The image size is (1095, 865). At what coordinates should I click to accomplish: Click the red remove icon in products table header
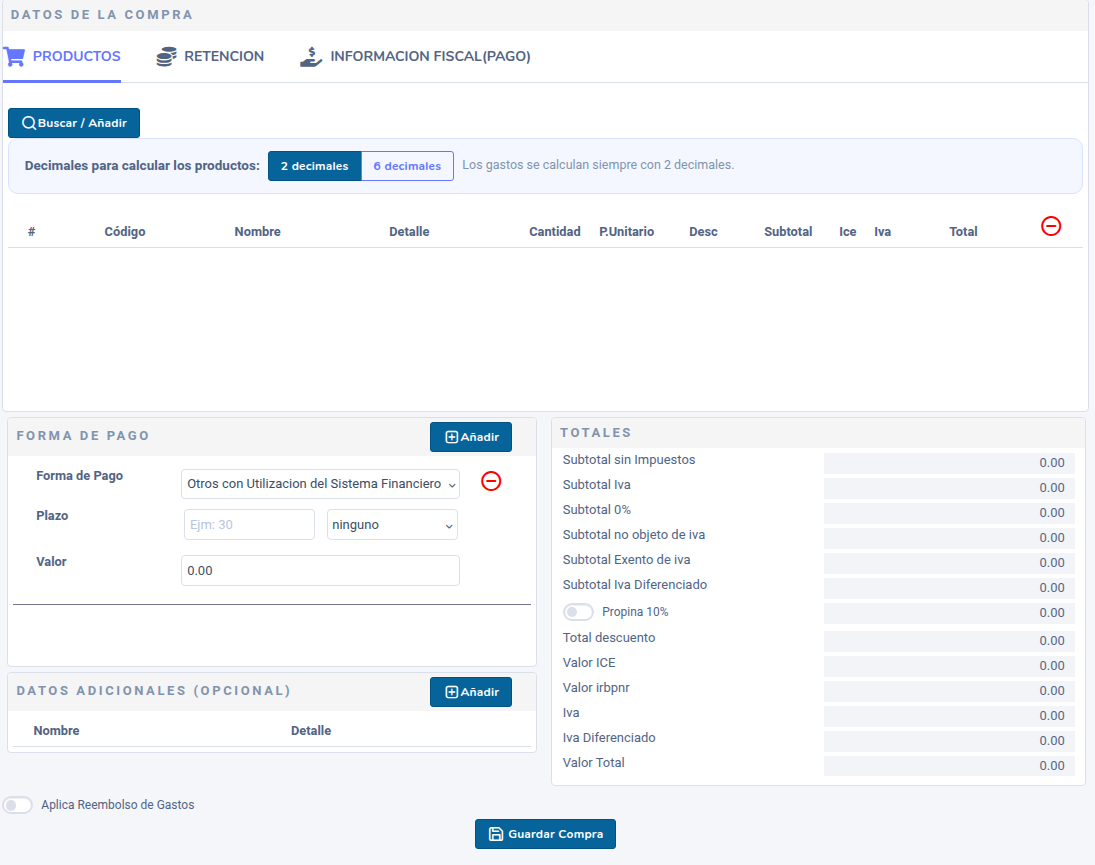(1050, 226)
